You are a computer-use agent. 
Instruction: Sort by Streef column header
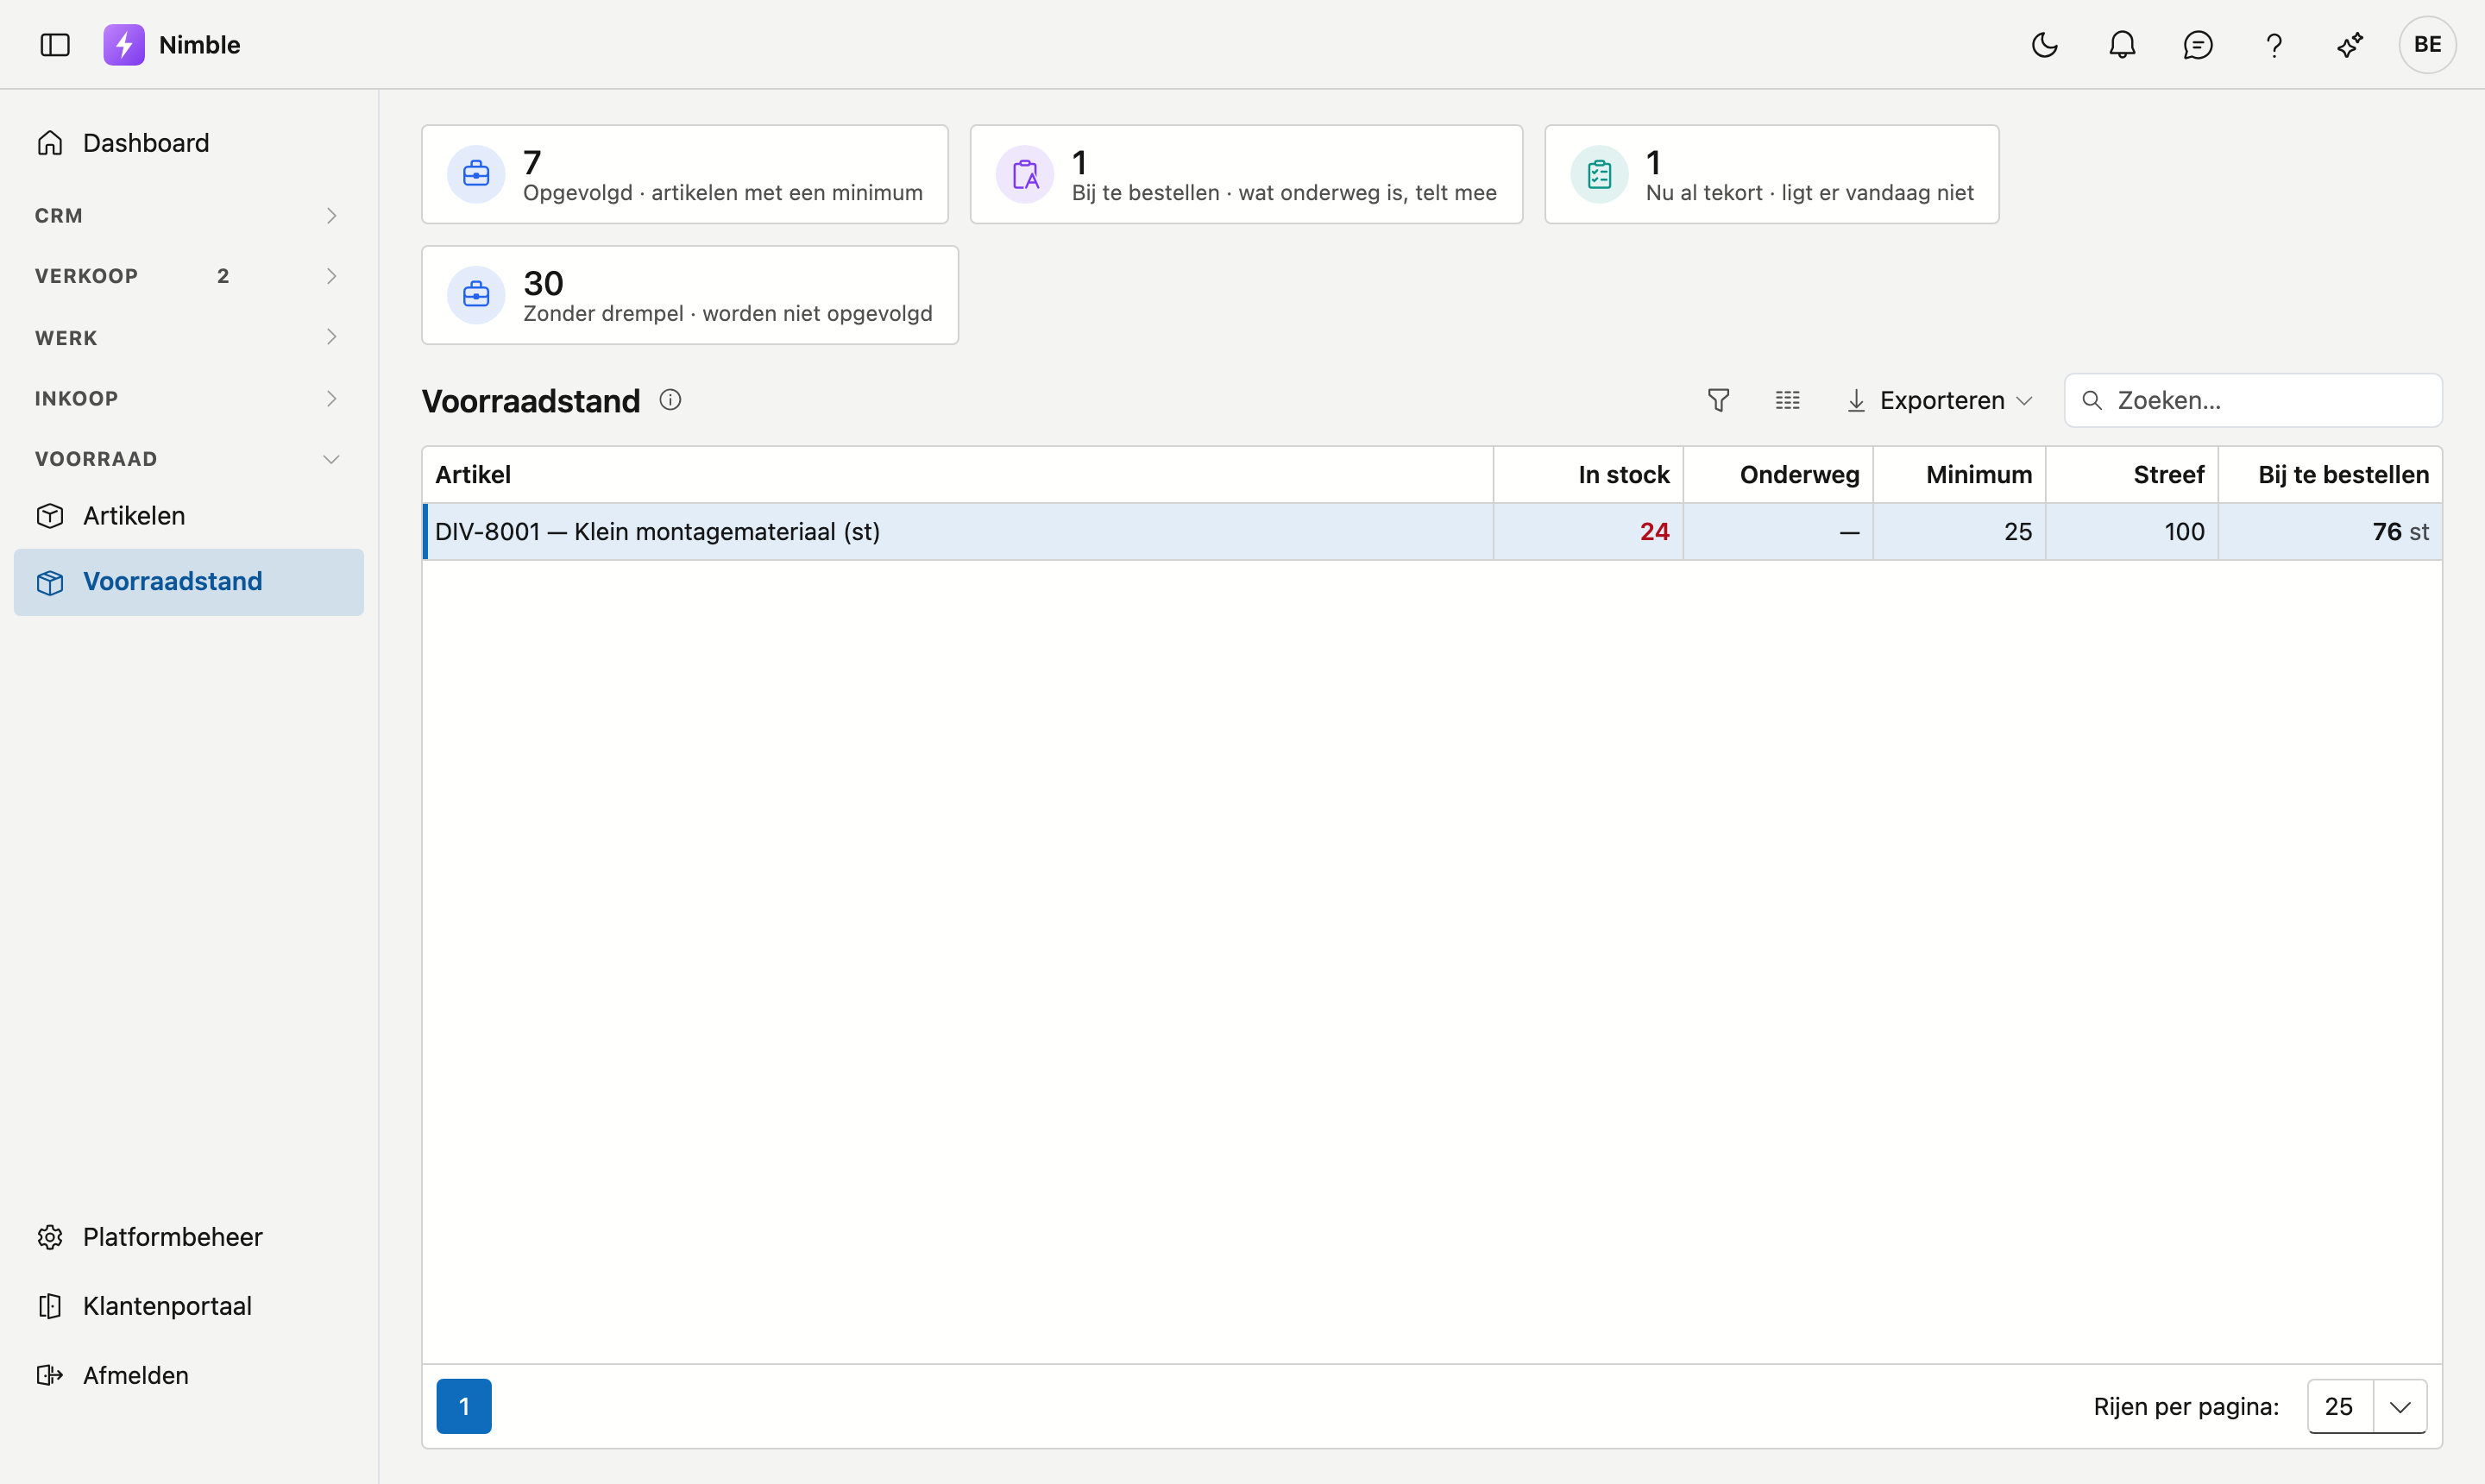(x=2132, y=475)
